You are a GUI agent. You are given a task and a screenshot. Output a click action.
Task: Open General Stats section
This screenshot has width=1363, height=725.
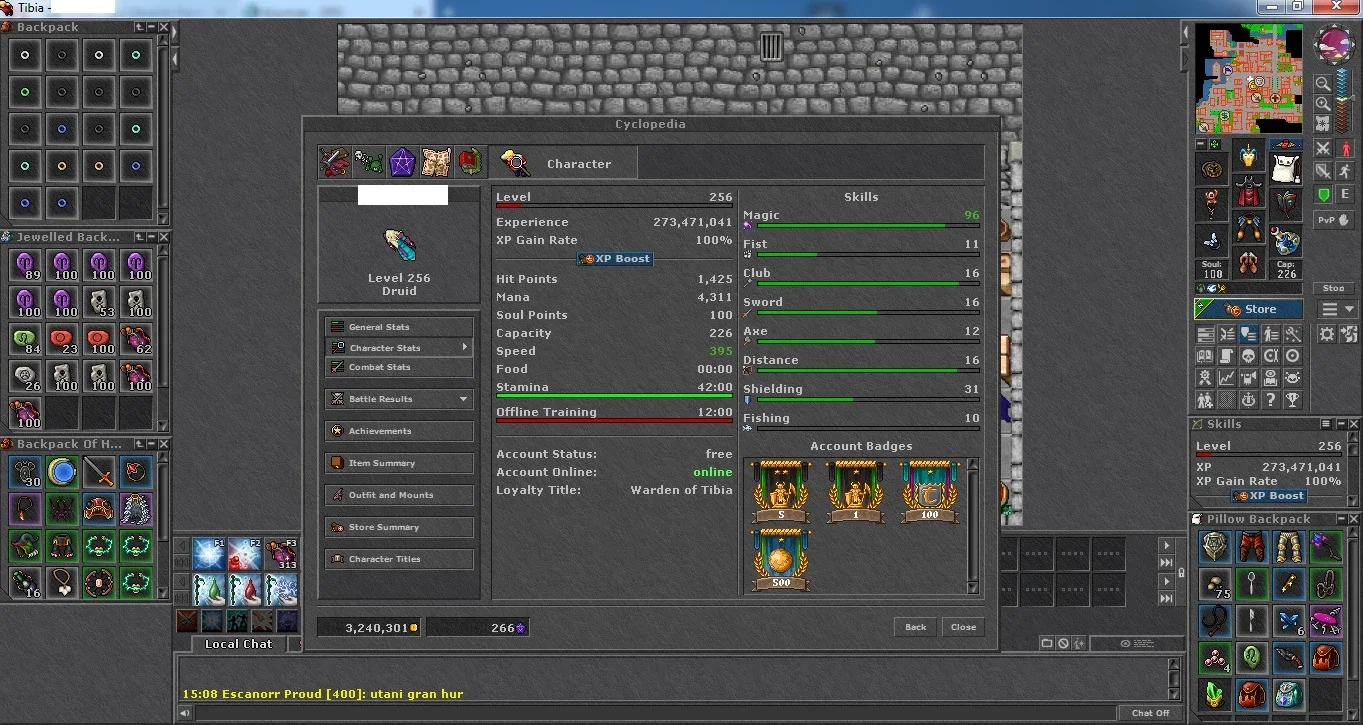(399, 327)
